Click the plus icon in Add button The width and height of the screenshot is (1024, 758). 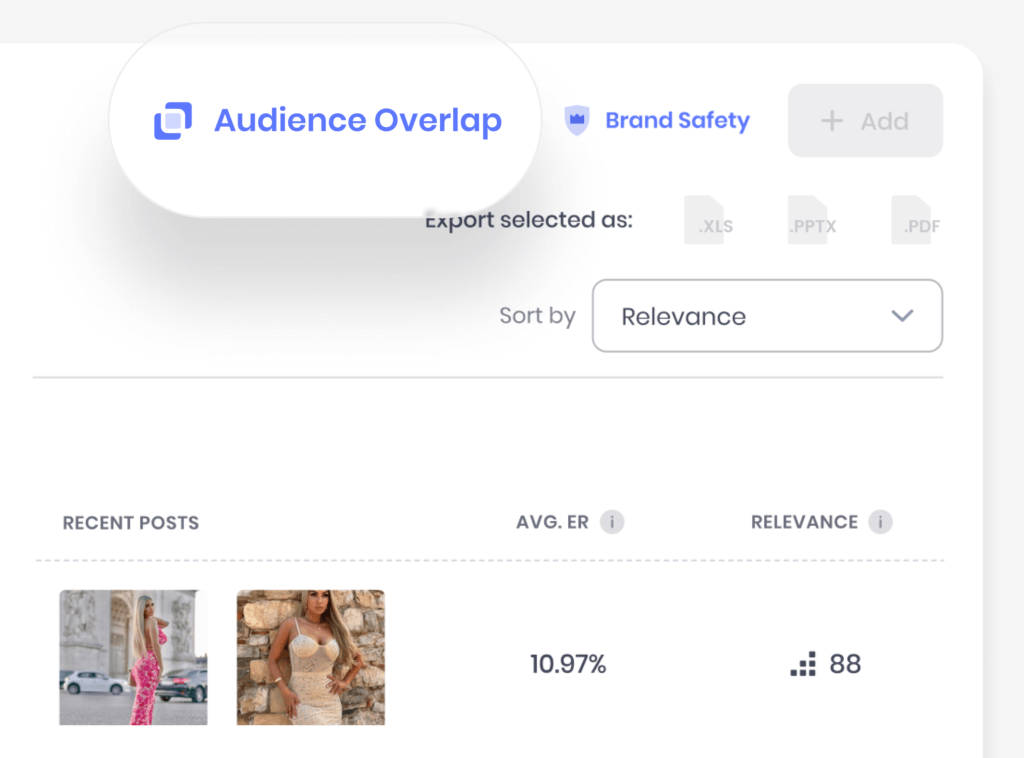832,121
